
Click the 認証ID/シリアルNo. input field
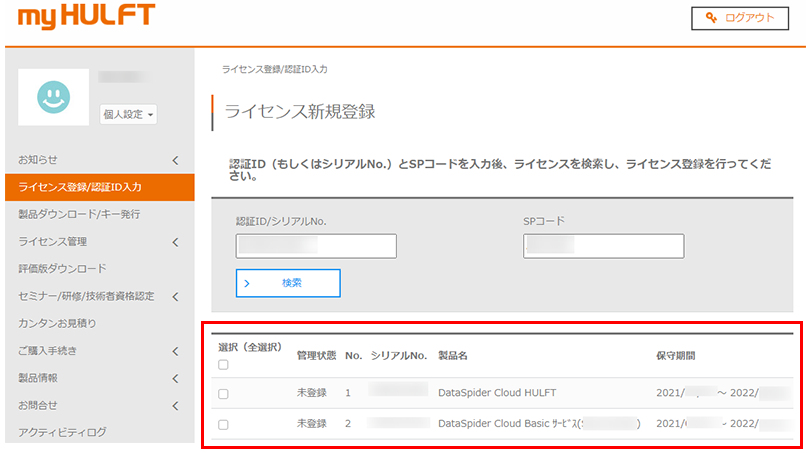(x=316, y=246)
